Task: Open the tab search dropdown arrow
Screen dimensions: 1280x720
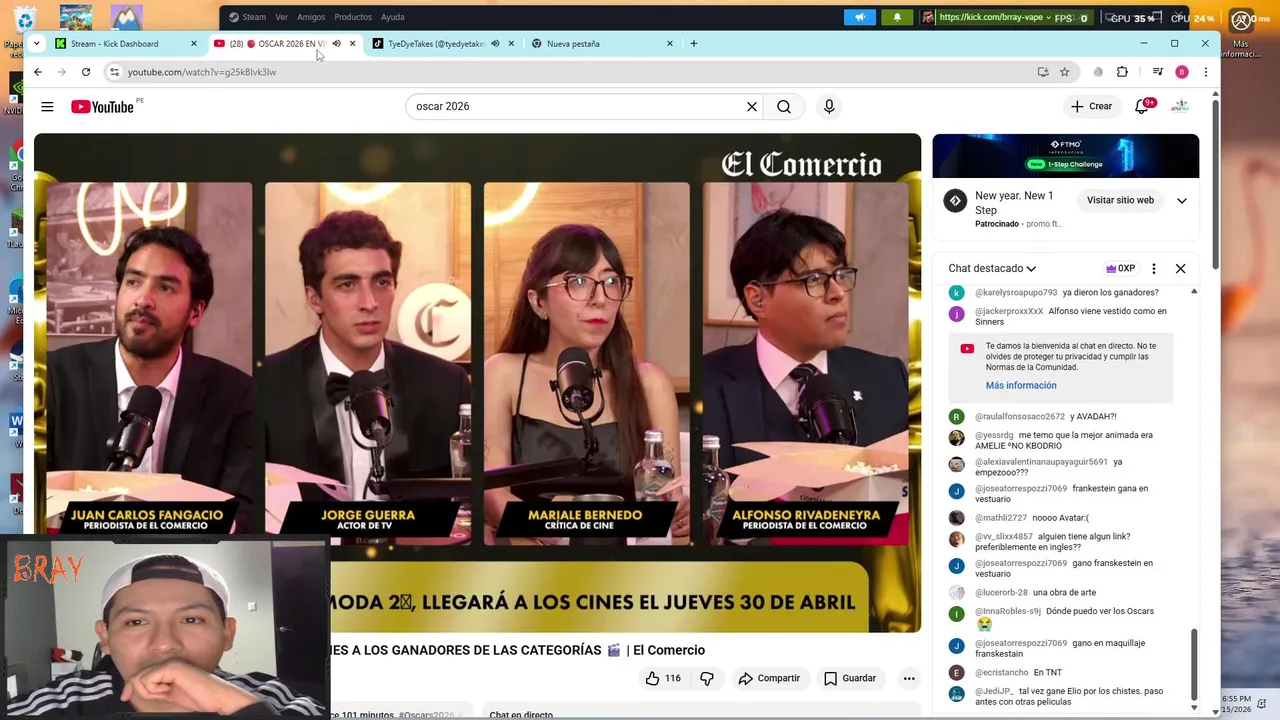Action: (x=36, y=44)
